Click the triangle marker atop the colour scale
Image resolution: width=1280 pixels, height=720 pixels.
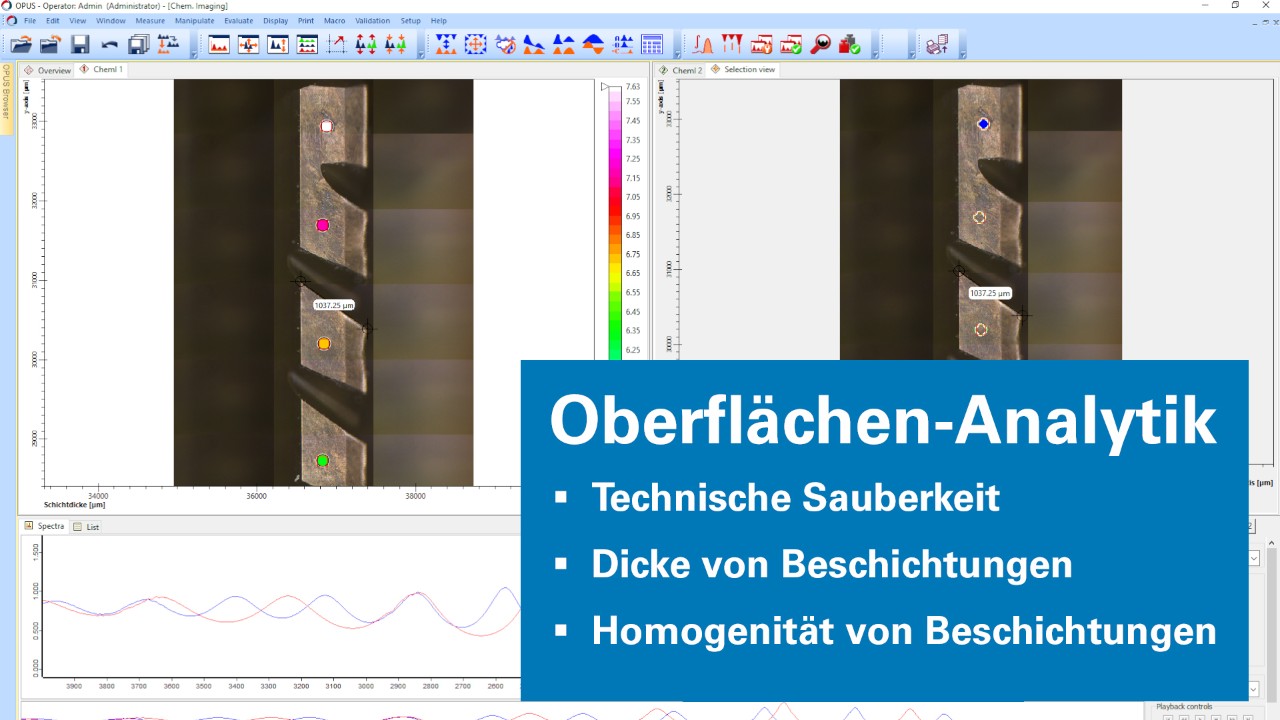(605, 87)
